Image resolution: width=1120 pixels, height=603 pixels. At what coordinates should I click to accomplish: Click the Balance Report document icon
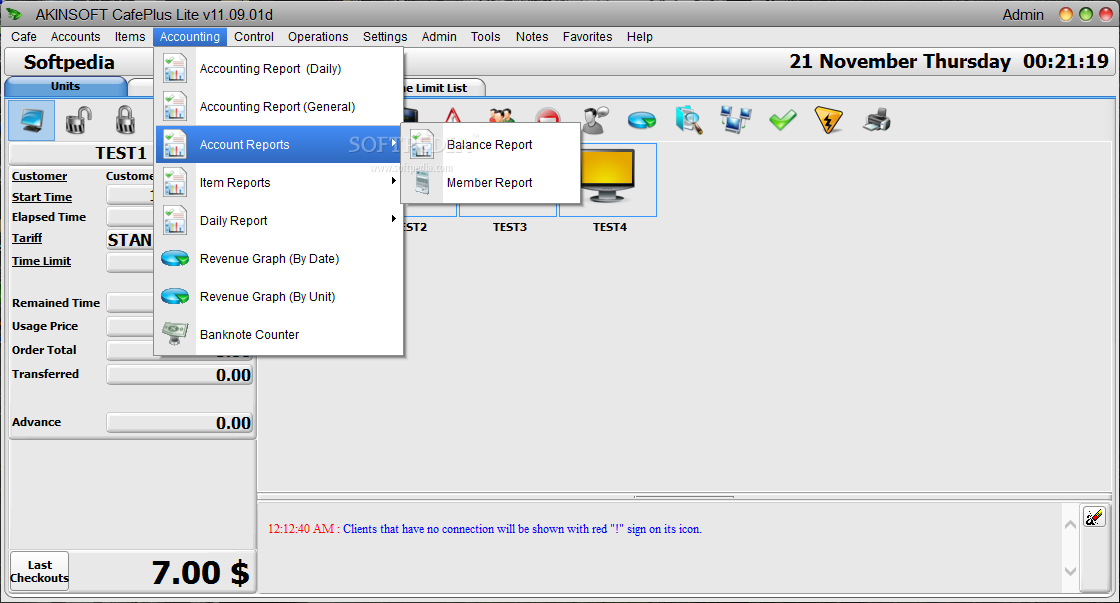[x=422, y=144]
